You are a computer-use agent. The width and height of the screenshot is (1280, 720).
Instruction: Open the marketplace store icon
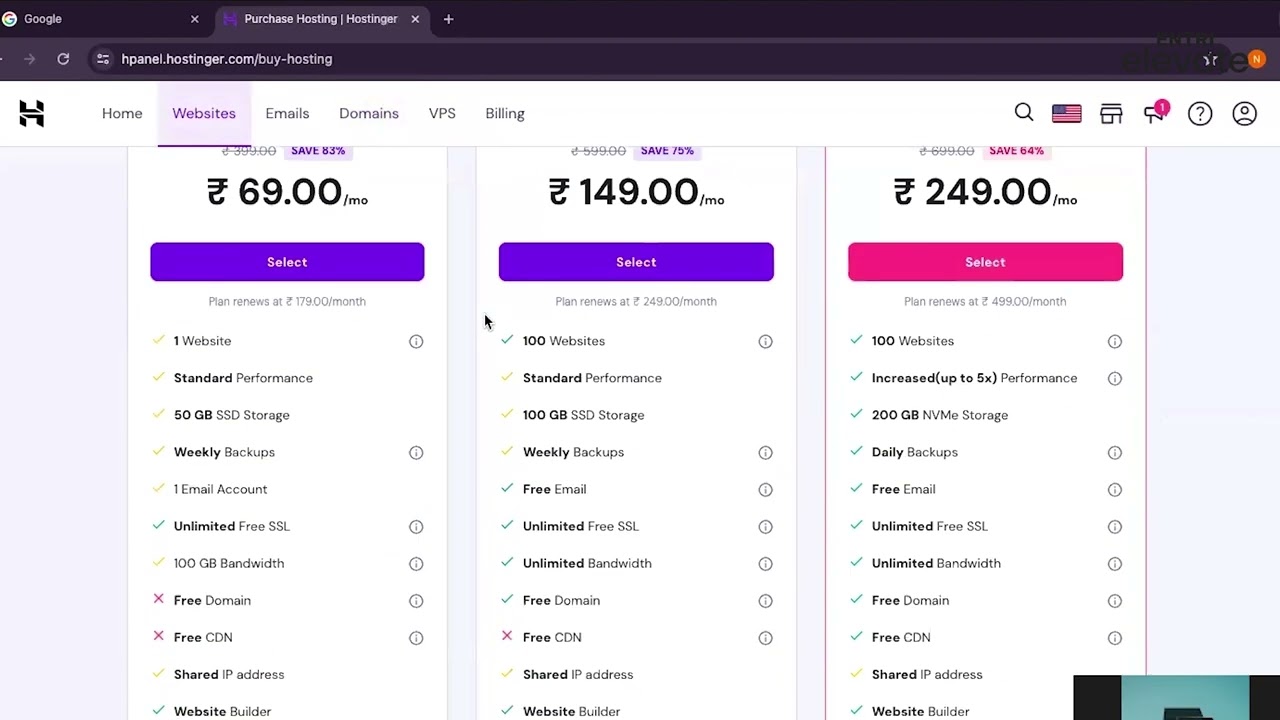click(1111, 114)
